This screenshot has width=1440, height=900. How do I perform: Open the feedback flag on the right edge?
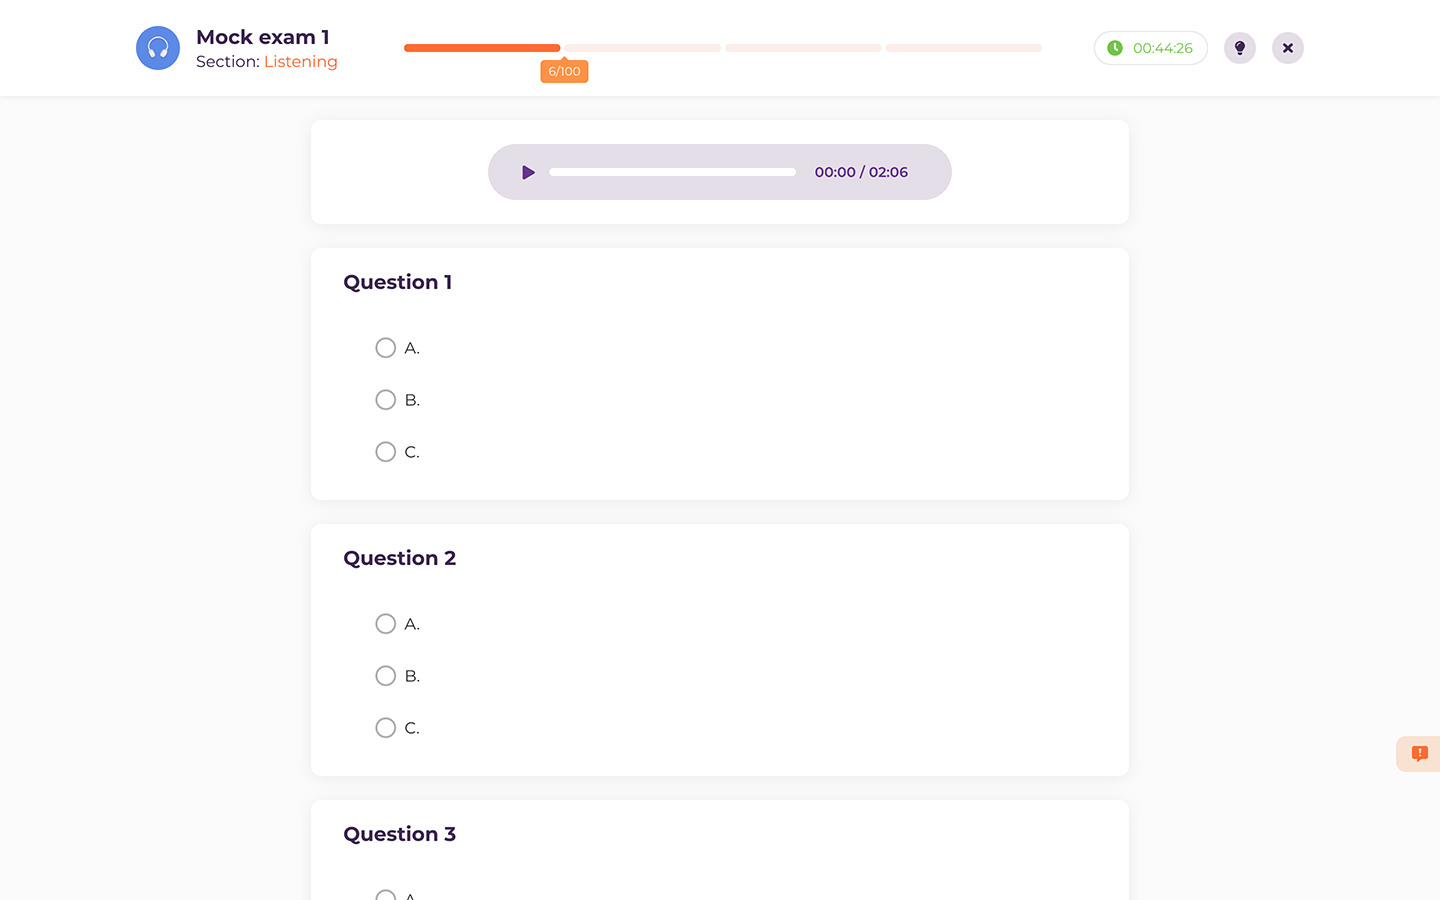click(1418, 753)
